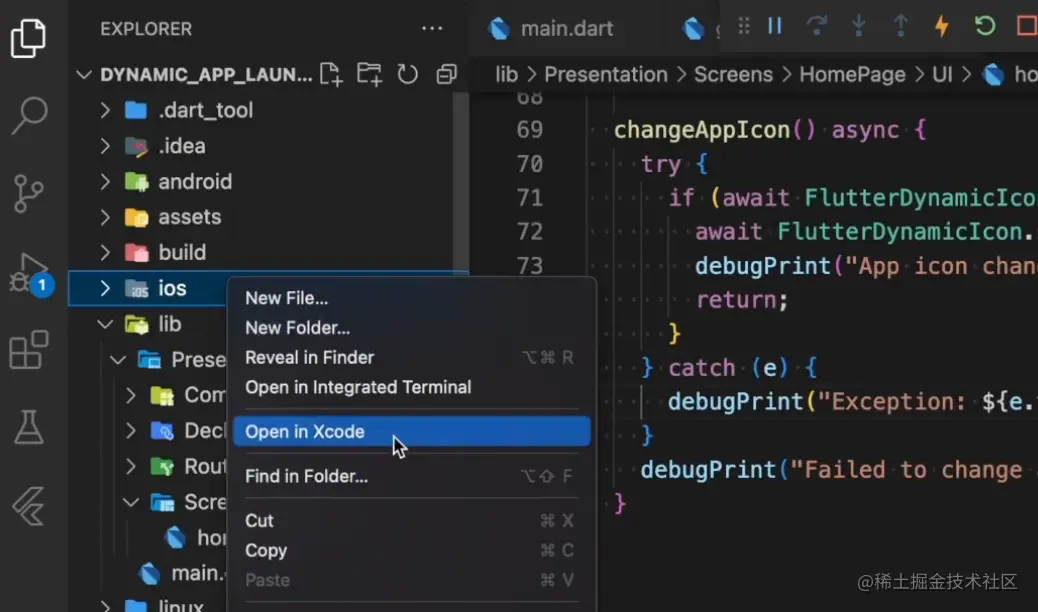Expand the ios folder
Image resolution: width=1038 pixels, height=612 pixels.
click(105, 288)
